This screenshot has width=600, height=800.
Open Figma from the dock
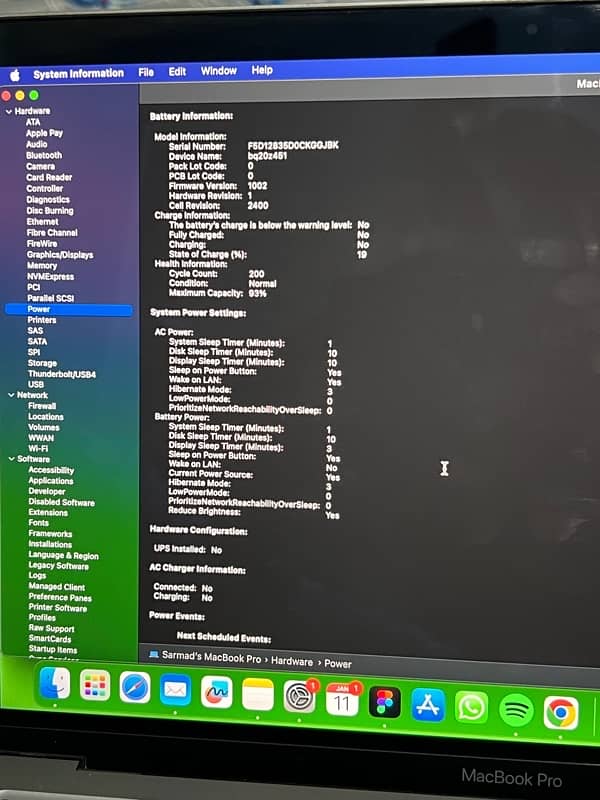tap(383, 702)
